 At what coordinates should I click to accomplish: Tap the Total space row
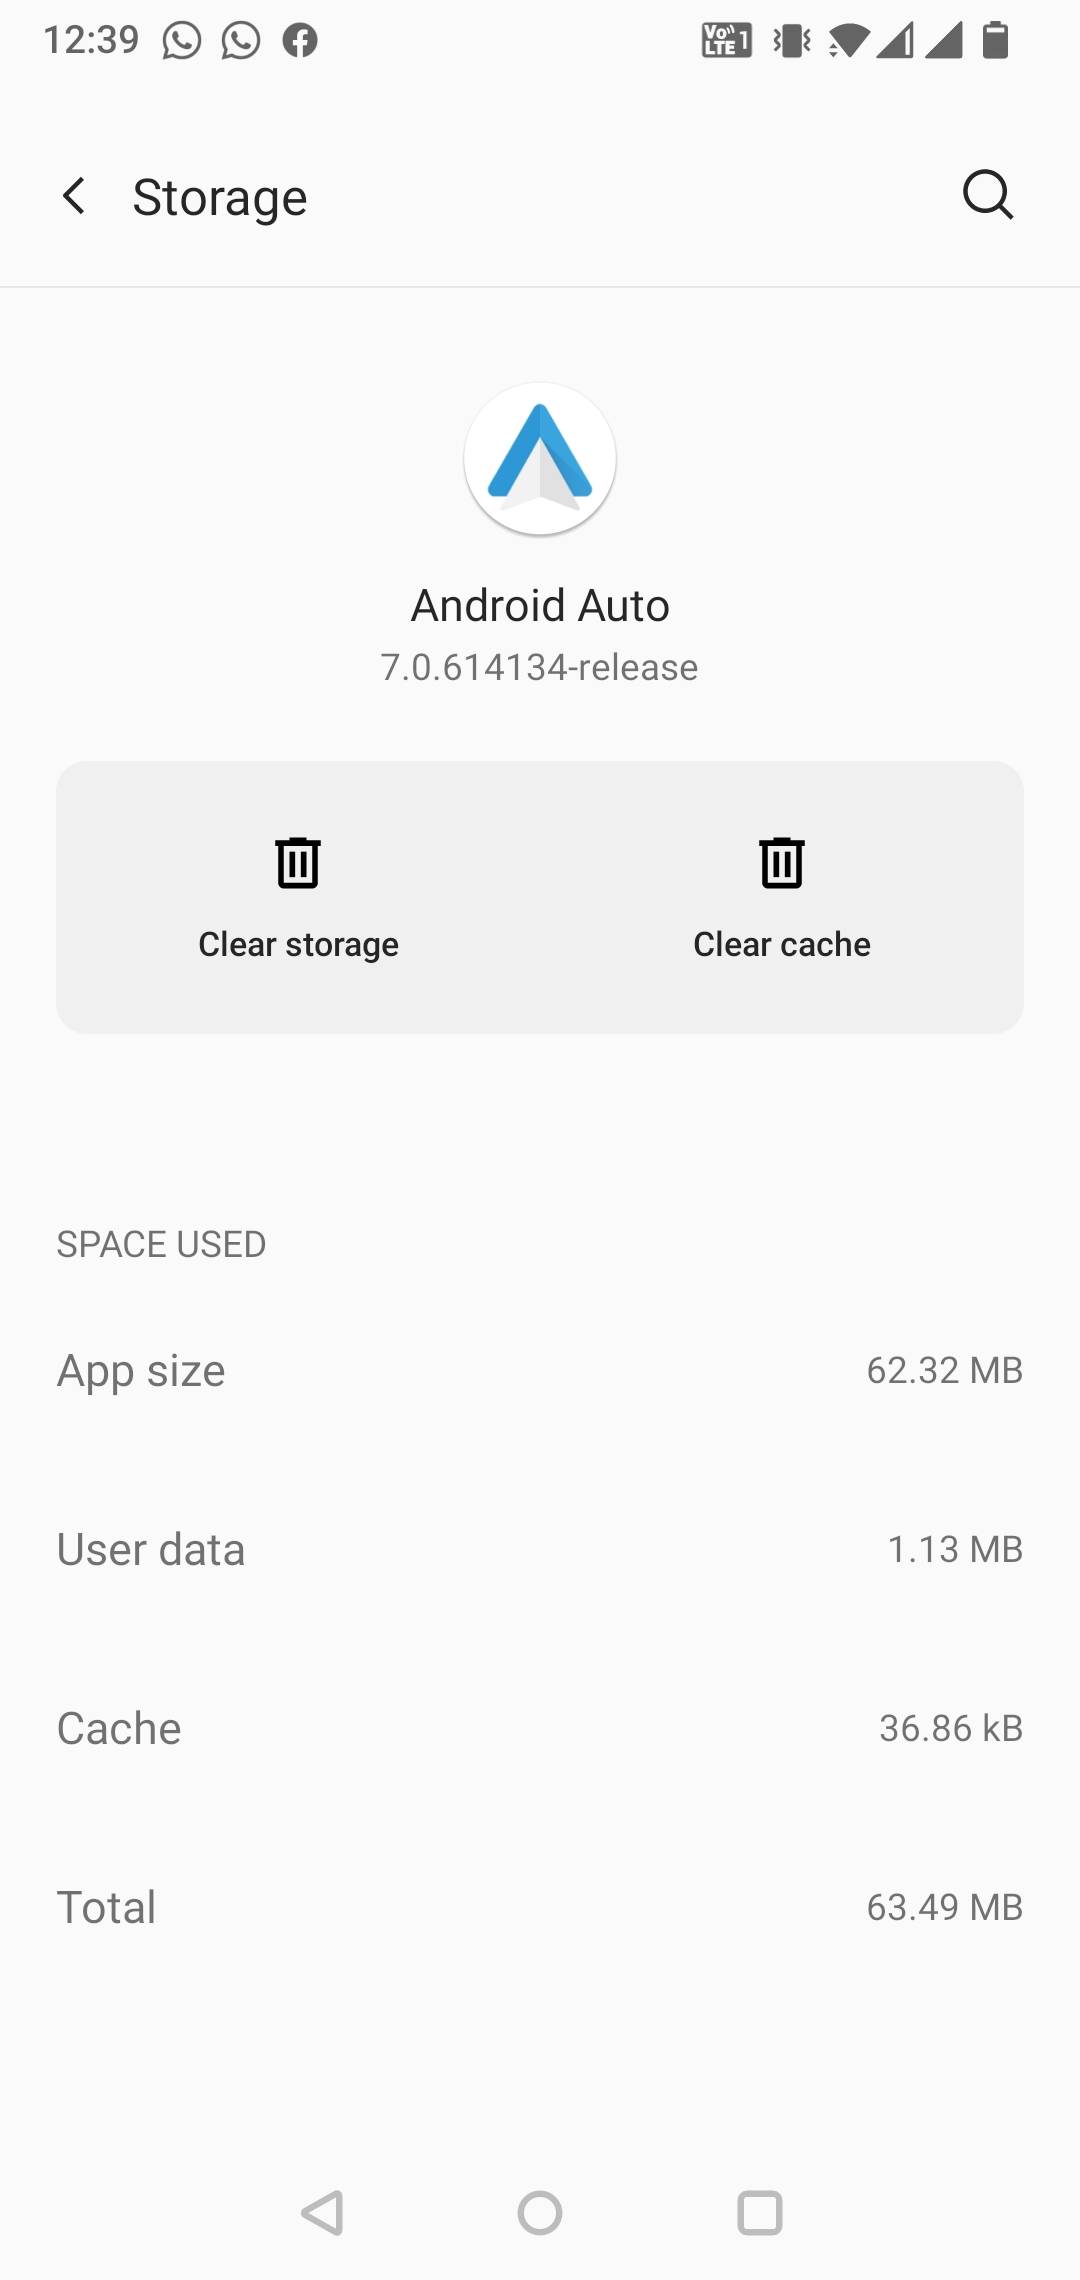(x=540, y=1907)
